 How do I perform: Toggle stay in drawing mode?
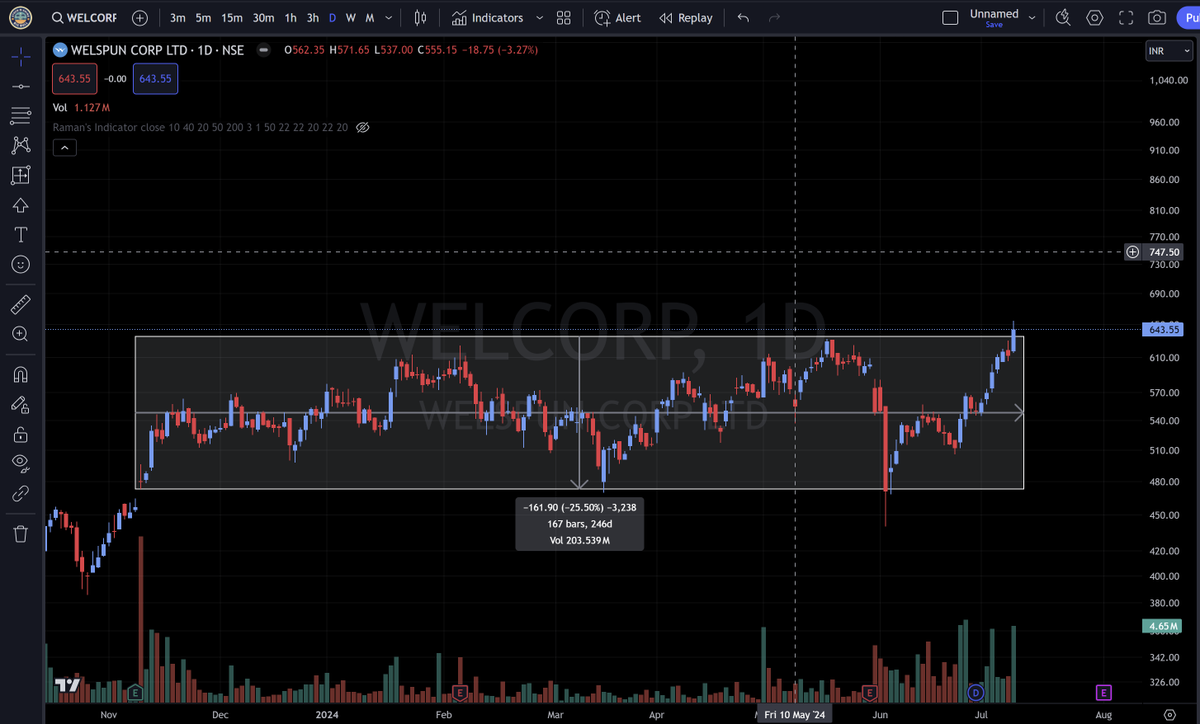(x=20, y=405)
